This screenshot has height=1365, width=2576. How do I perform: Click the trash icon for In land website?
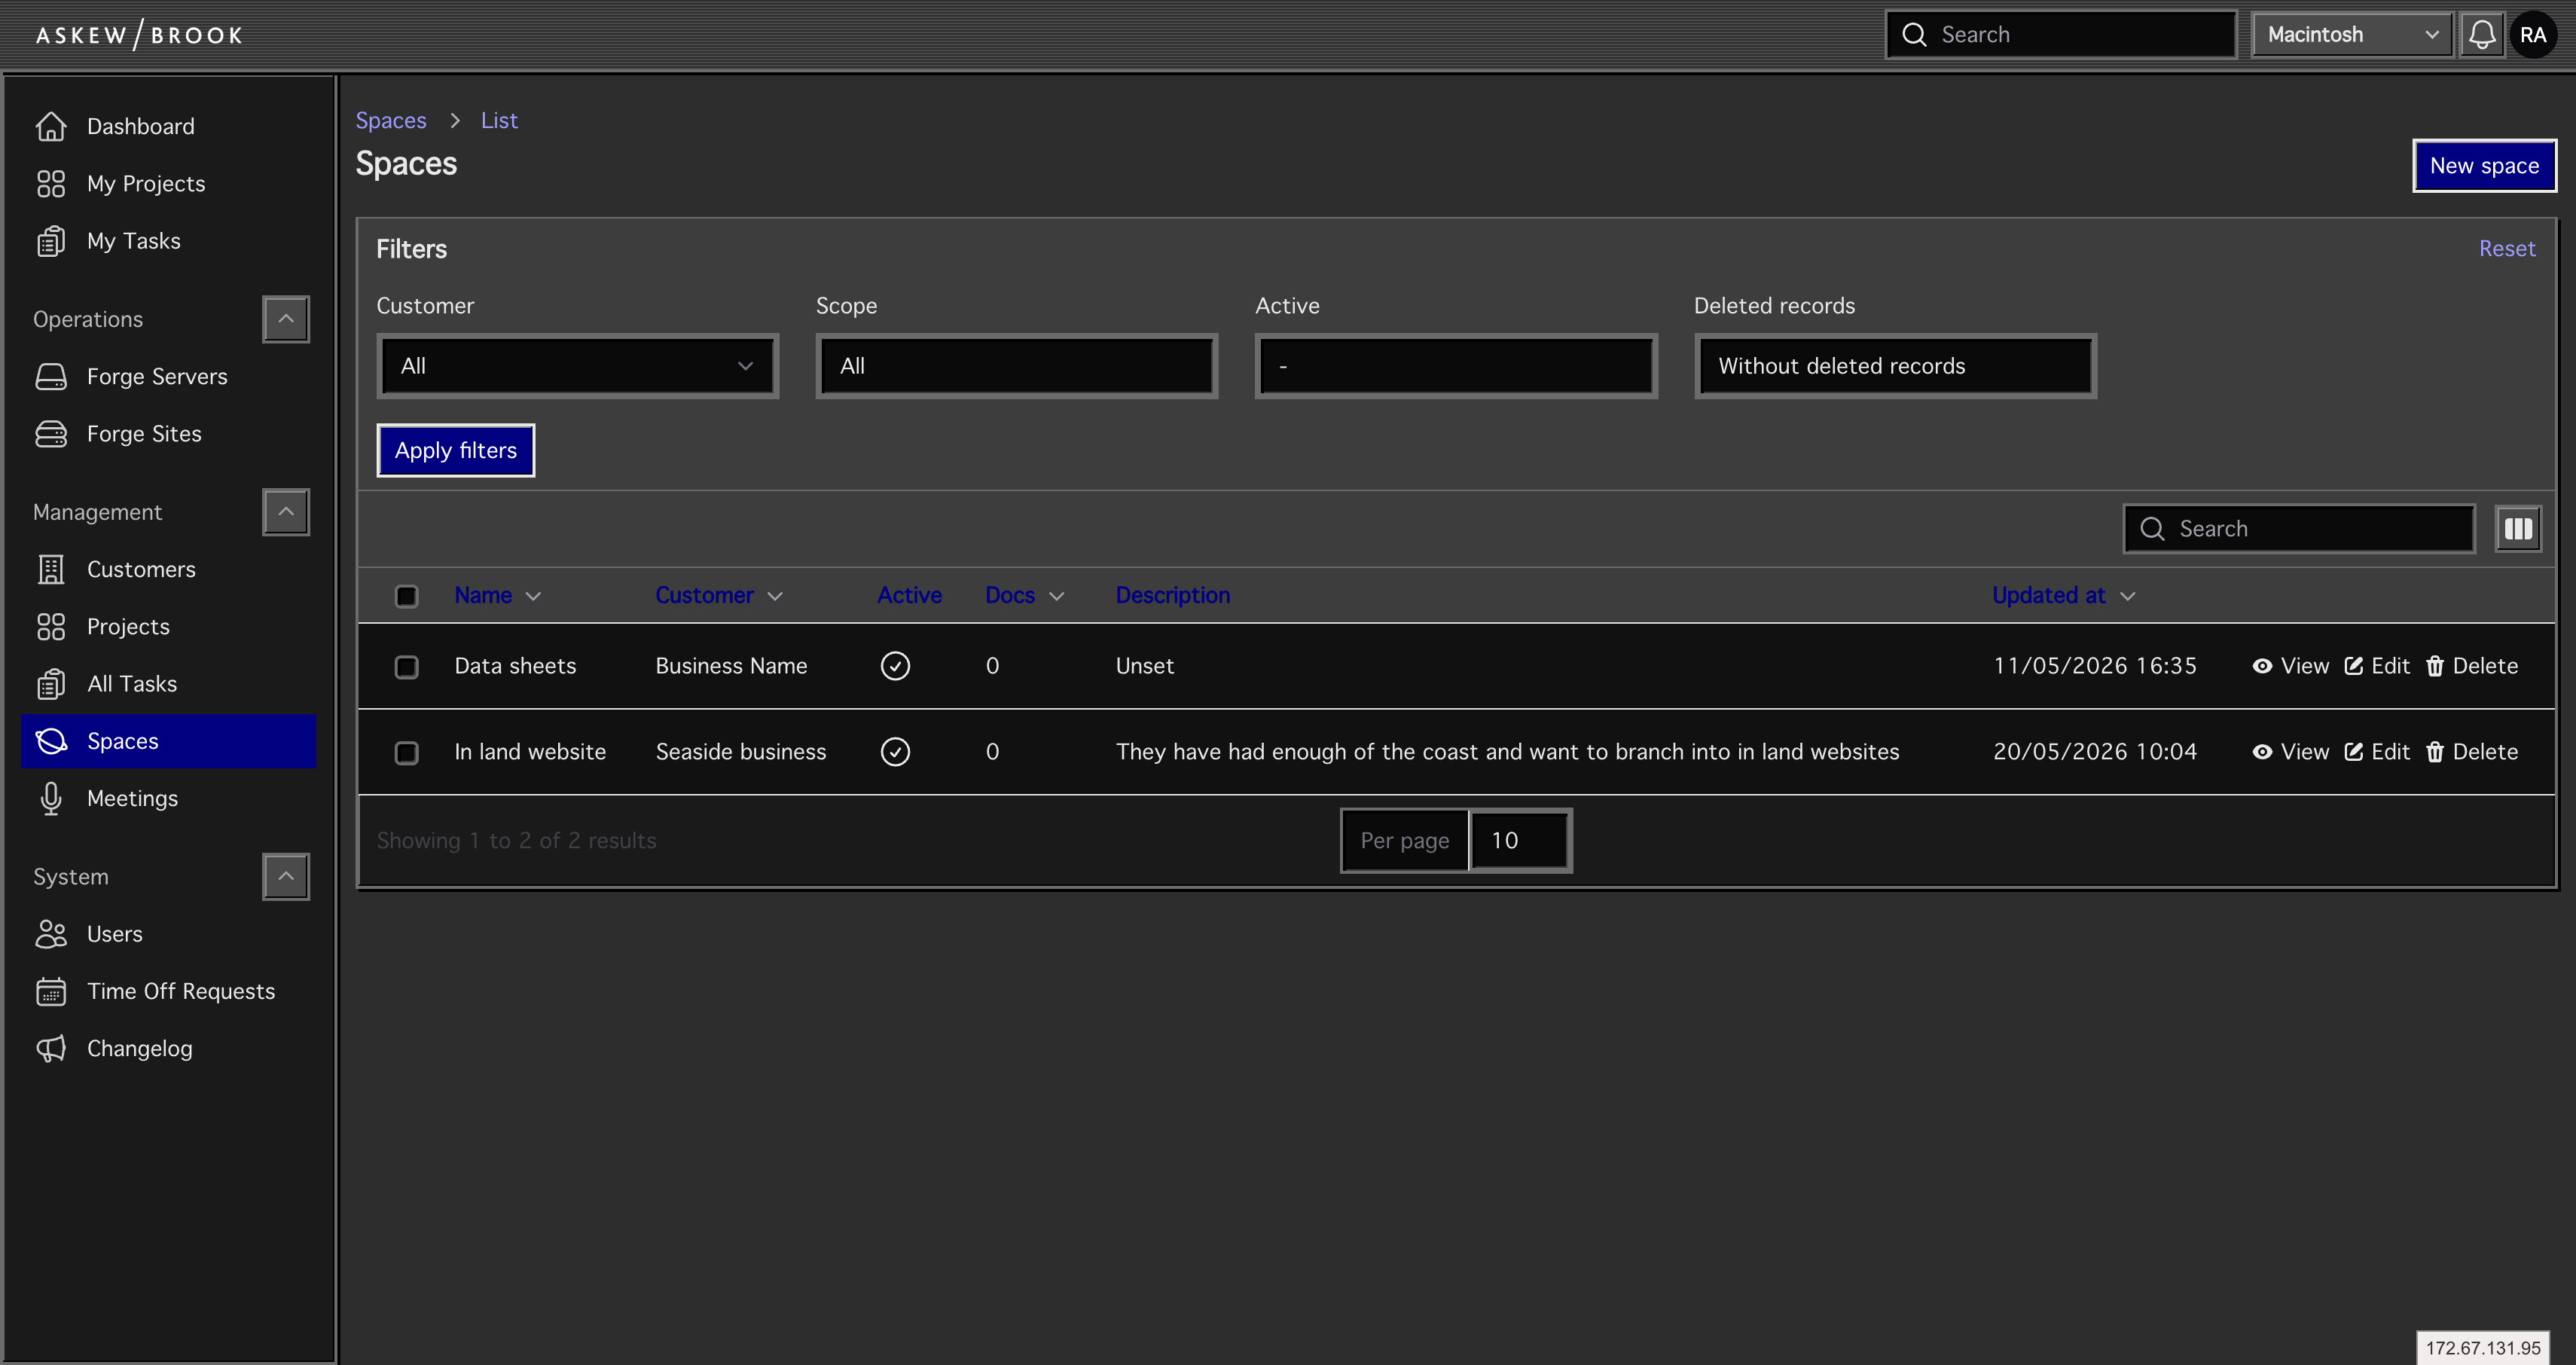2435,752
